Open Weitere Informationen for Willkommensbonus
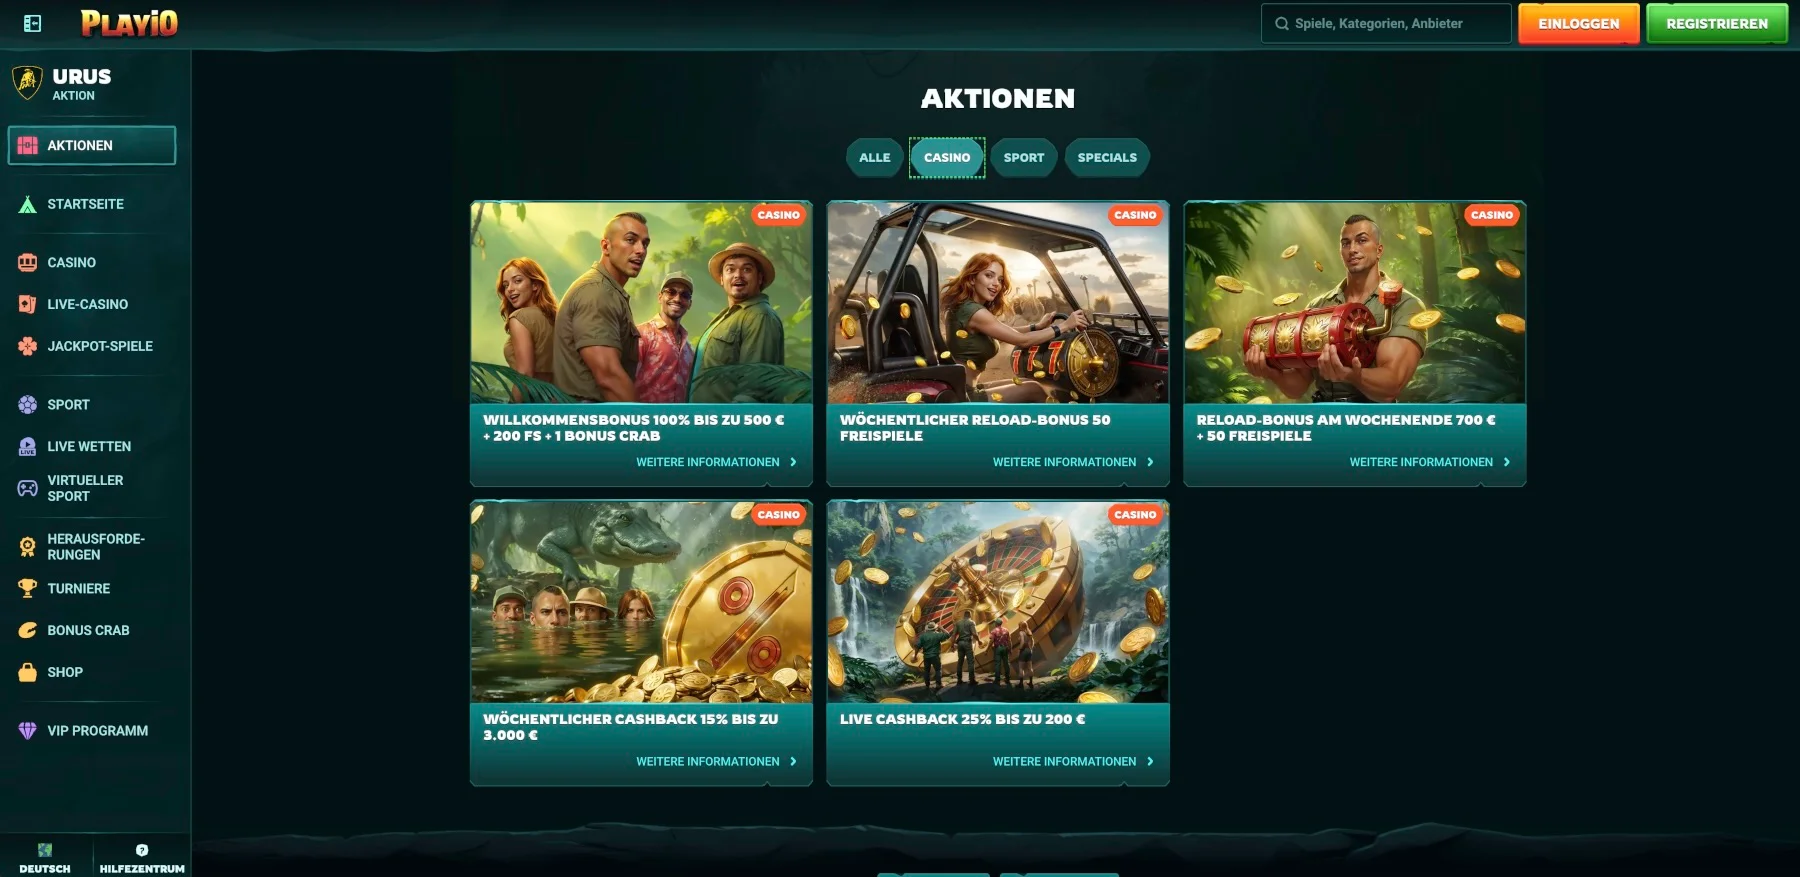This screenshot has width=1800, height=877. coord(717,462)
